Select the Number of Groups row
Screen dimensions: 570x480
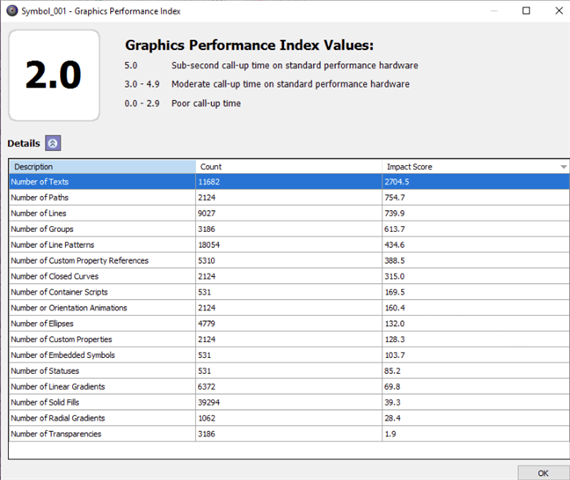click(x=289, y=229)
